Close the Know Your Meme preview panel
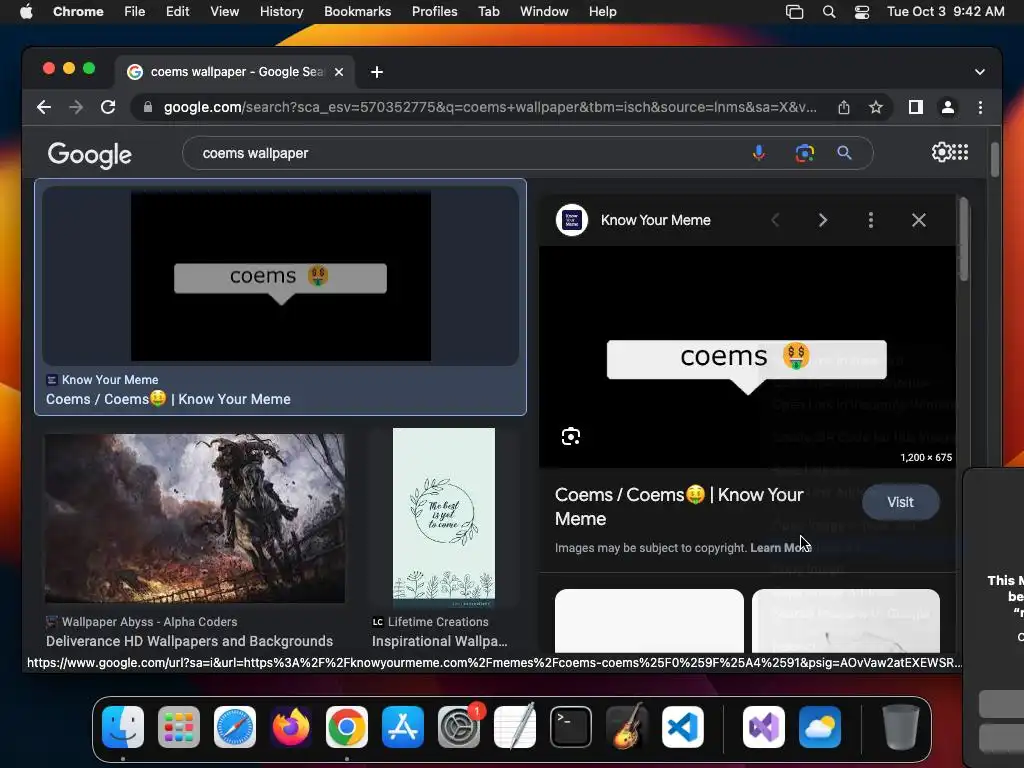The width and height of the screenshot is (1024, 768). click(919, 221)
